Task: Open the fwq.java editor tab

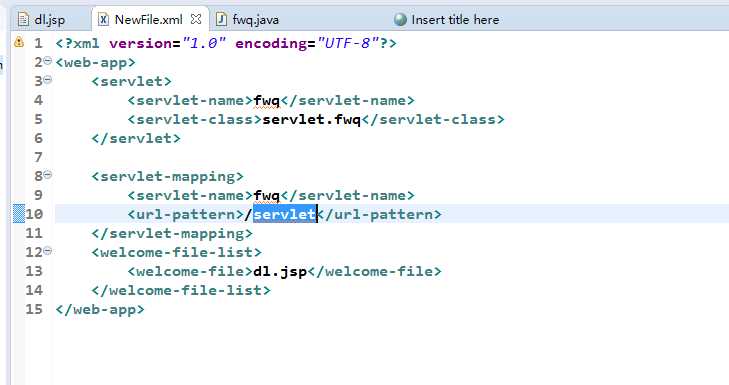Action: pos(255,20)
